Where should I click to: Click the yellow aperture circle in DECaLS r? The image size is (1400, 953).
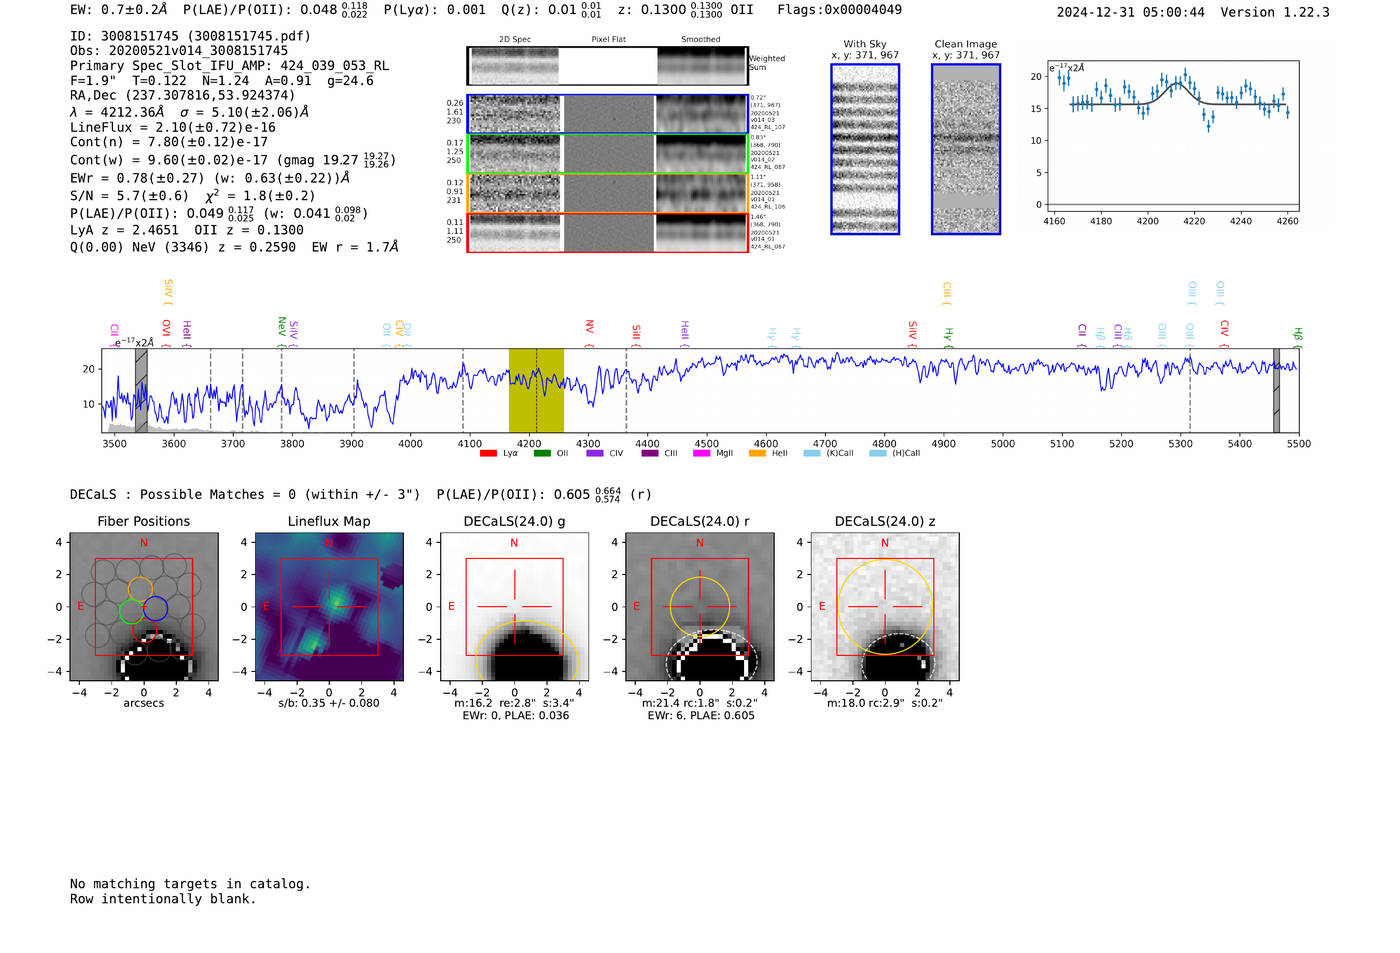(700, 607)
